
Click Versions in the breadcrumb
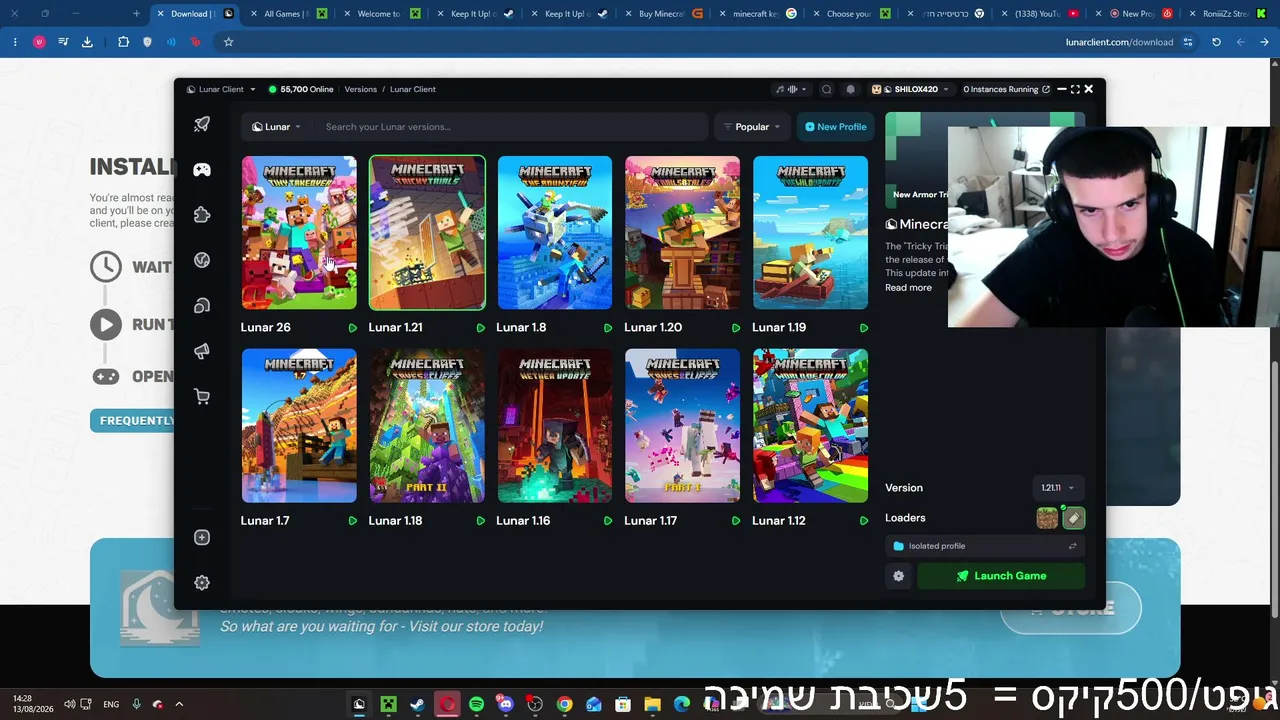[361, 89]
